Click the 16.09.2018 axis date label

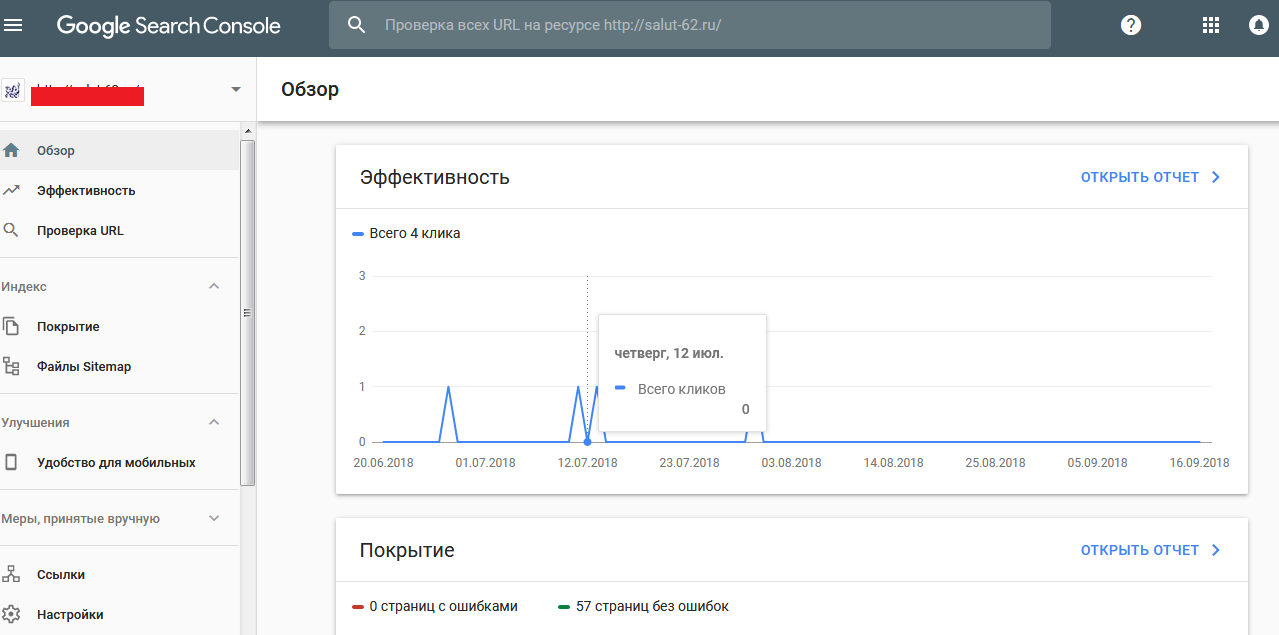point(1199,463)
